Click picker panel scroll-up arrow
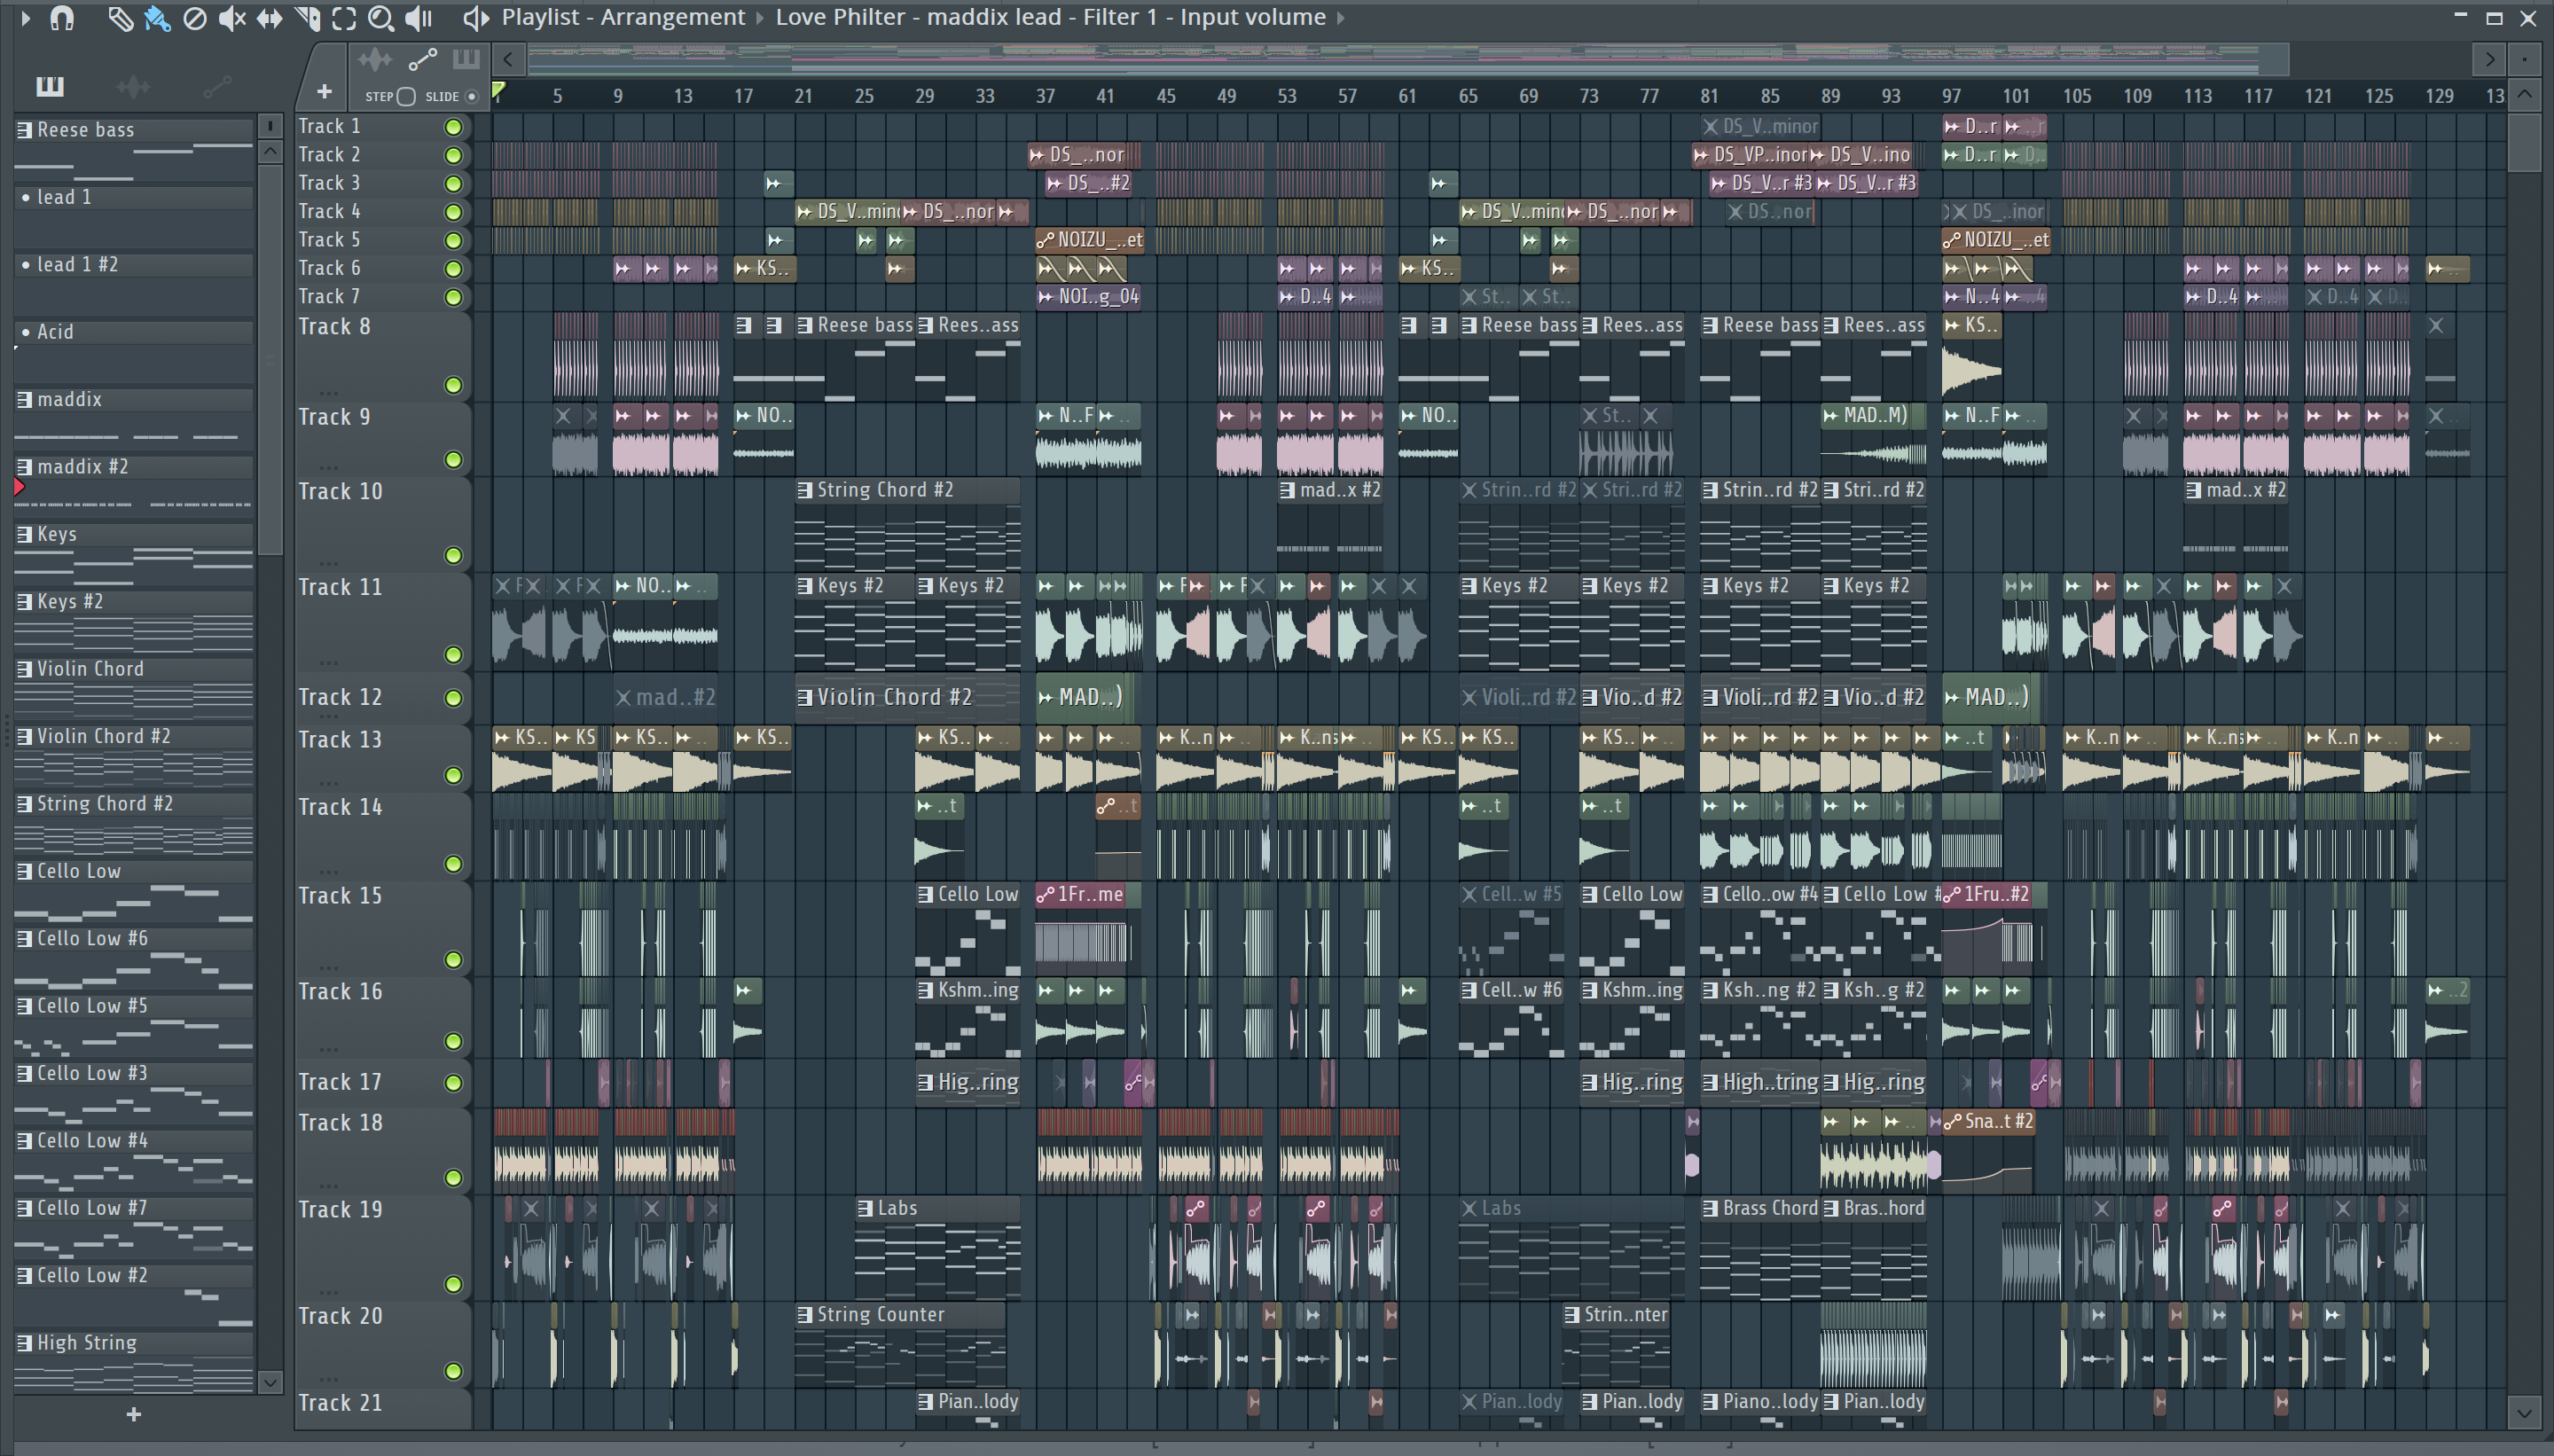This screenshot has height=1456, width=2554. tap(270, 152)
